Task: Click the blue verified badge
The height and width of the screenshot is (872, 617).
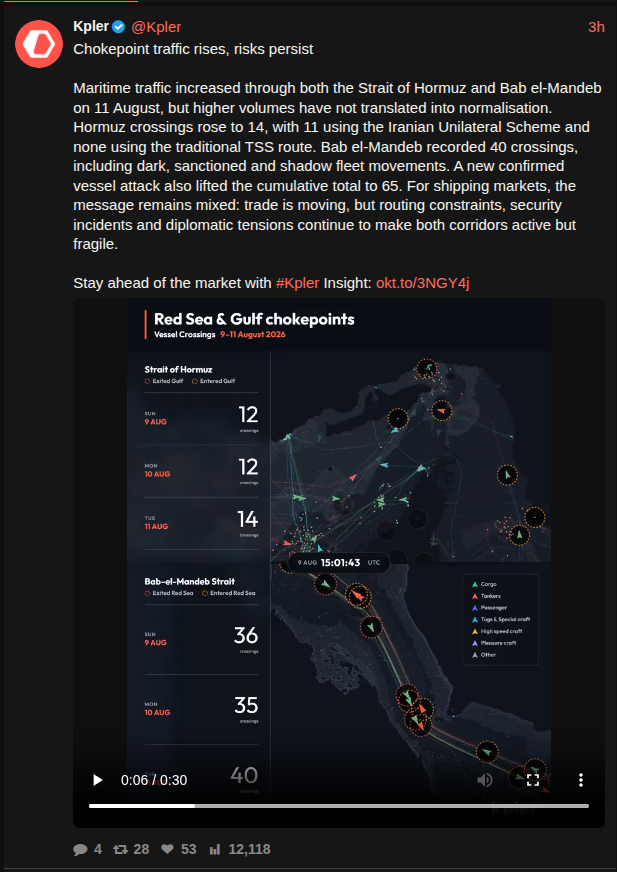Action: pyautogui.click(x=119, y=27)
